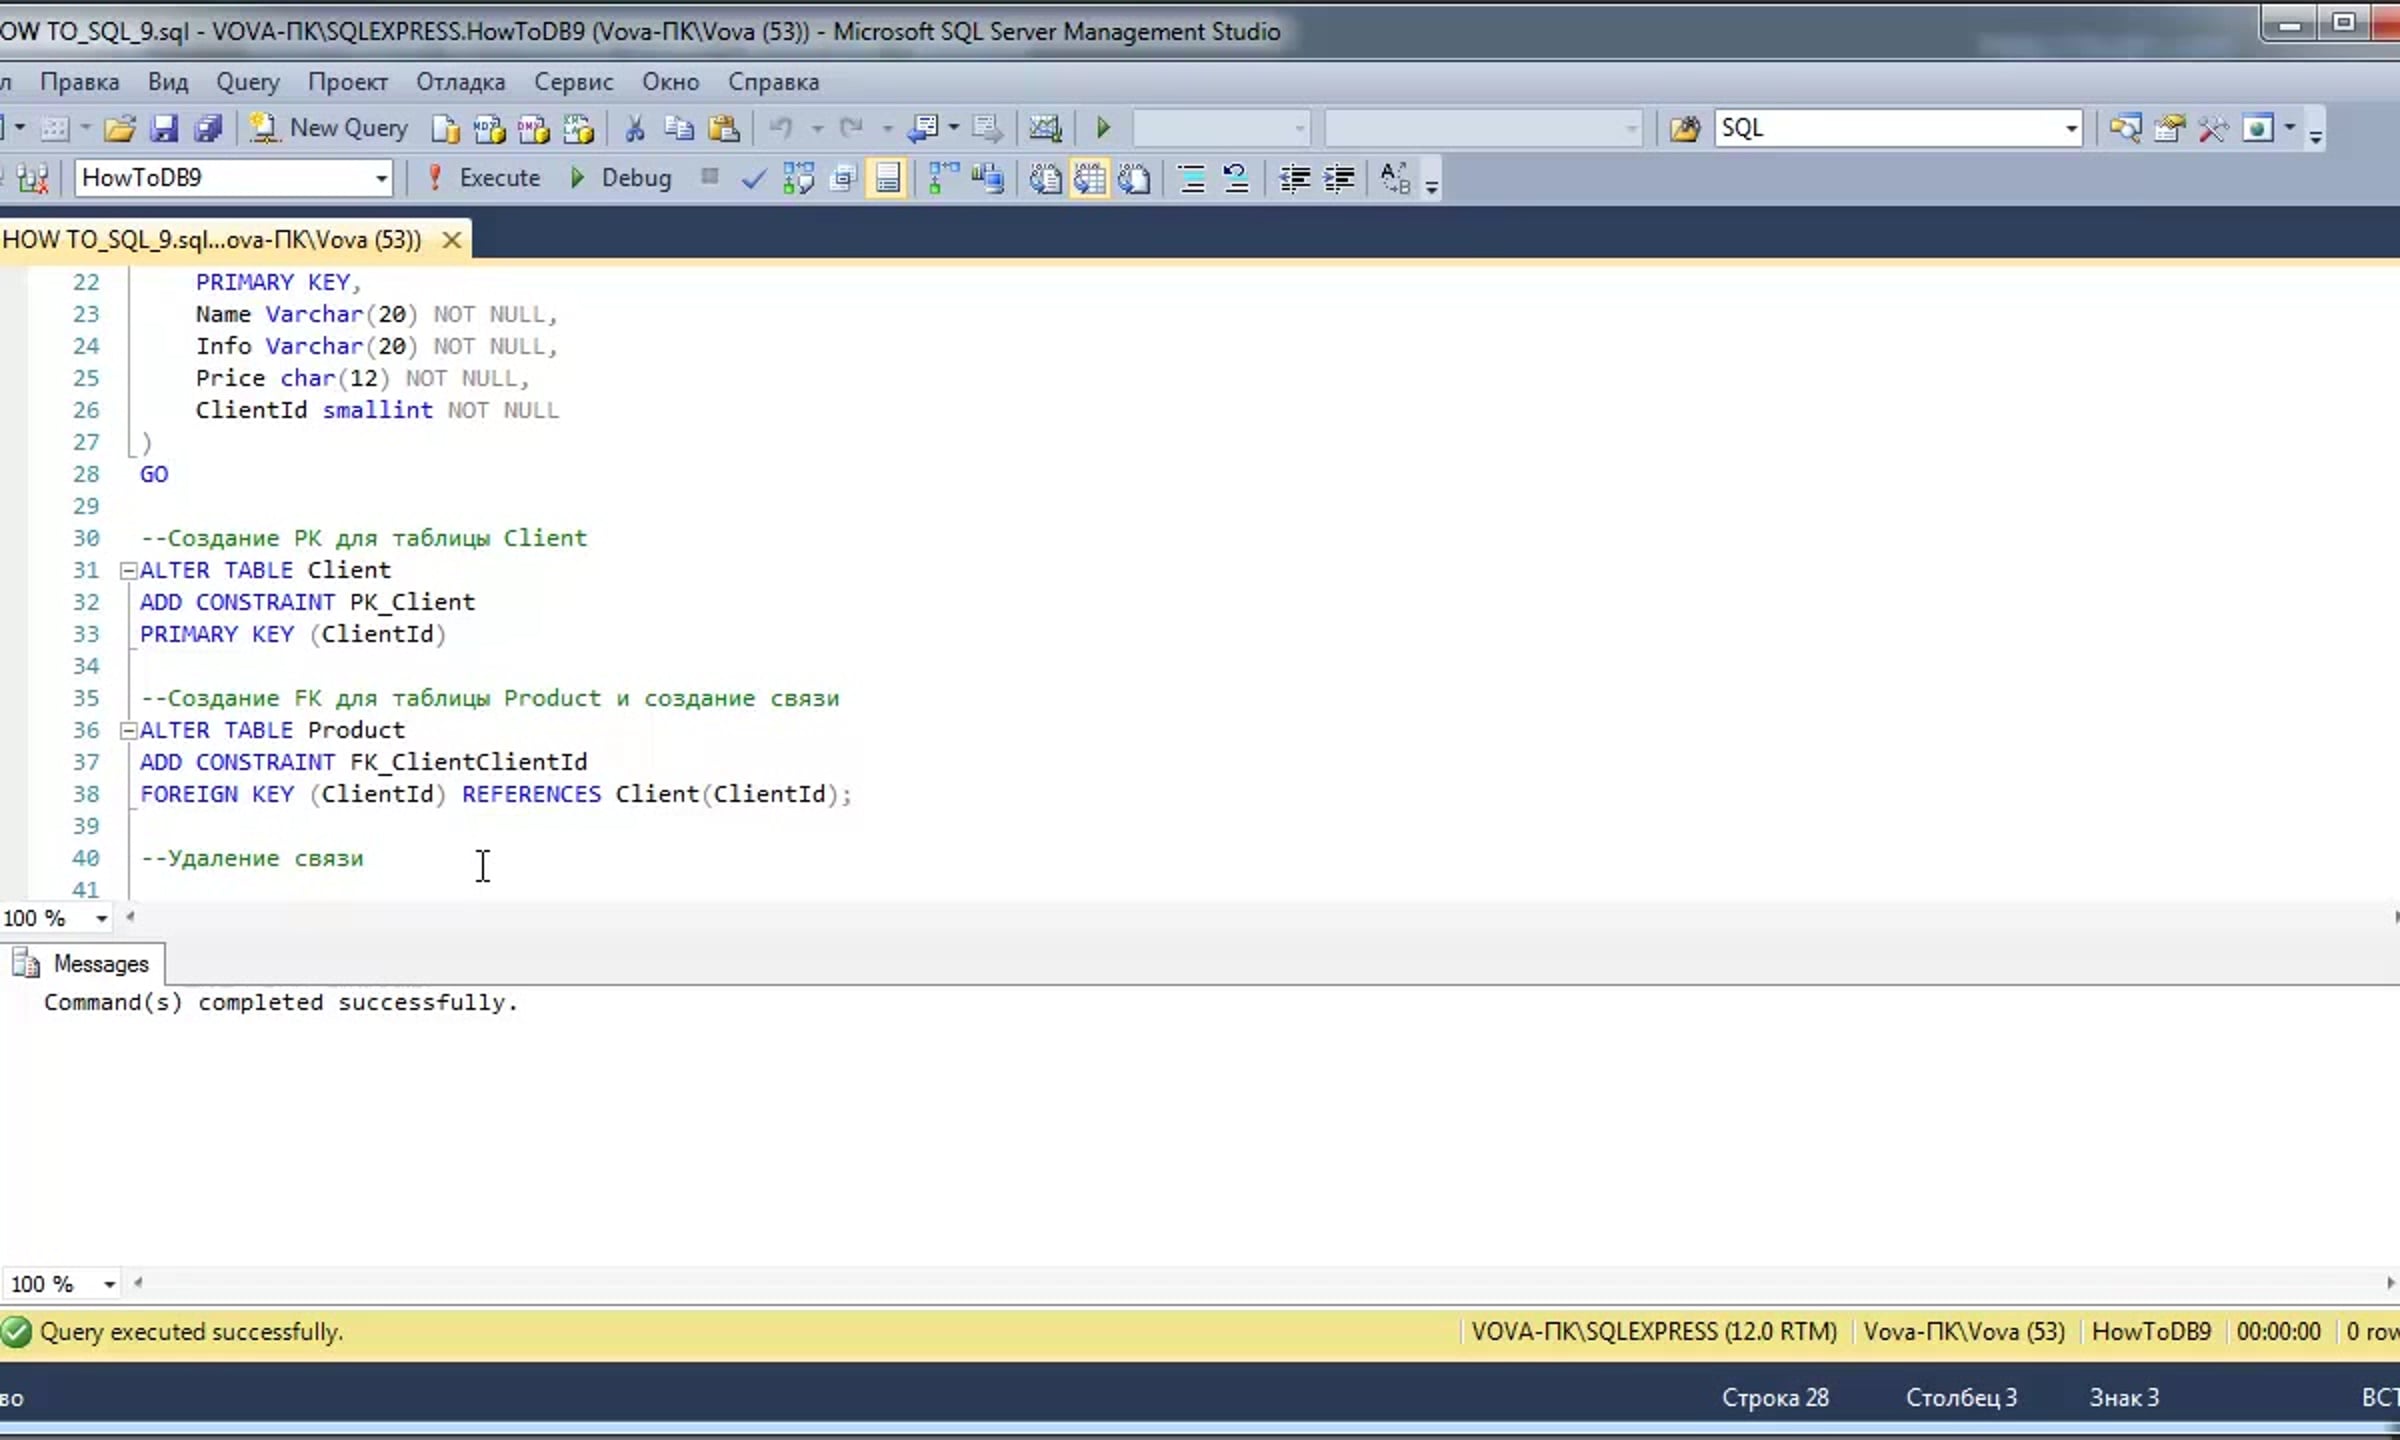The width and height of the screenshot is (2400, 1440).
Task: Collapse the ALTER TABLE Client code block
Action: (128, 570)
